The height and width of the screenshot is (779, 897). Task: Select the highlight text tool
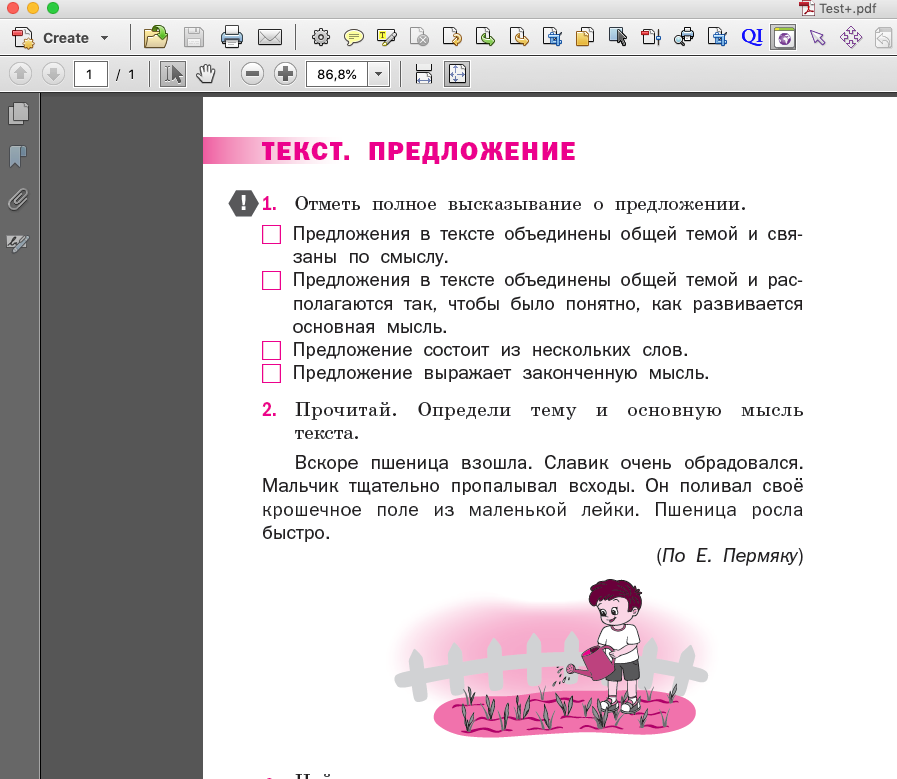click(x=387, y=38)
